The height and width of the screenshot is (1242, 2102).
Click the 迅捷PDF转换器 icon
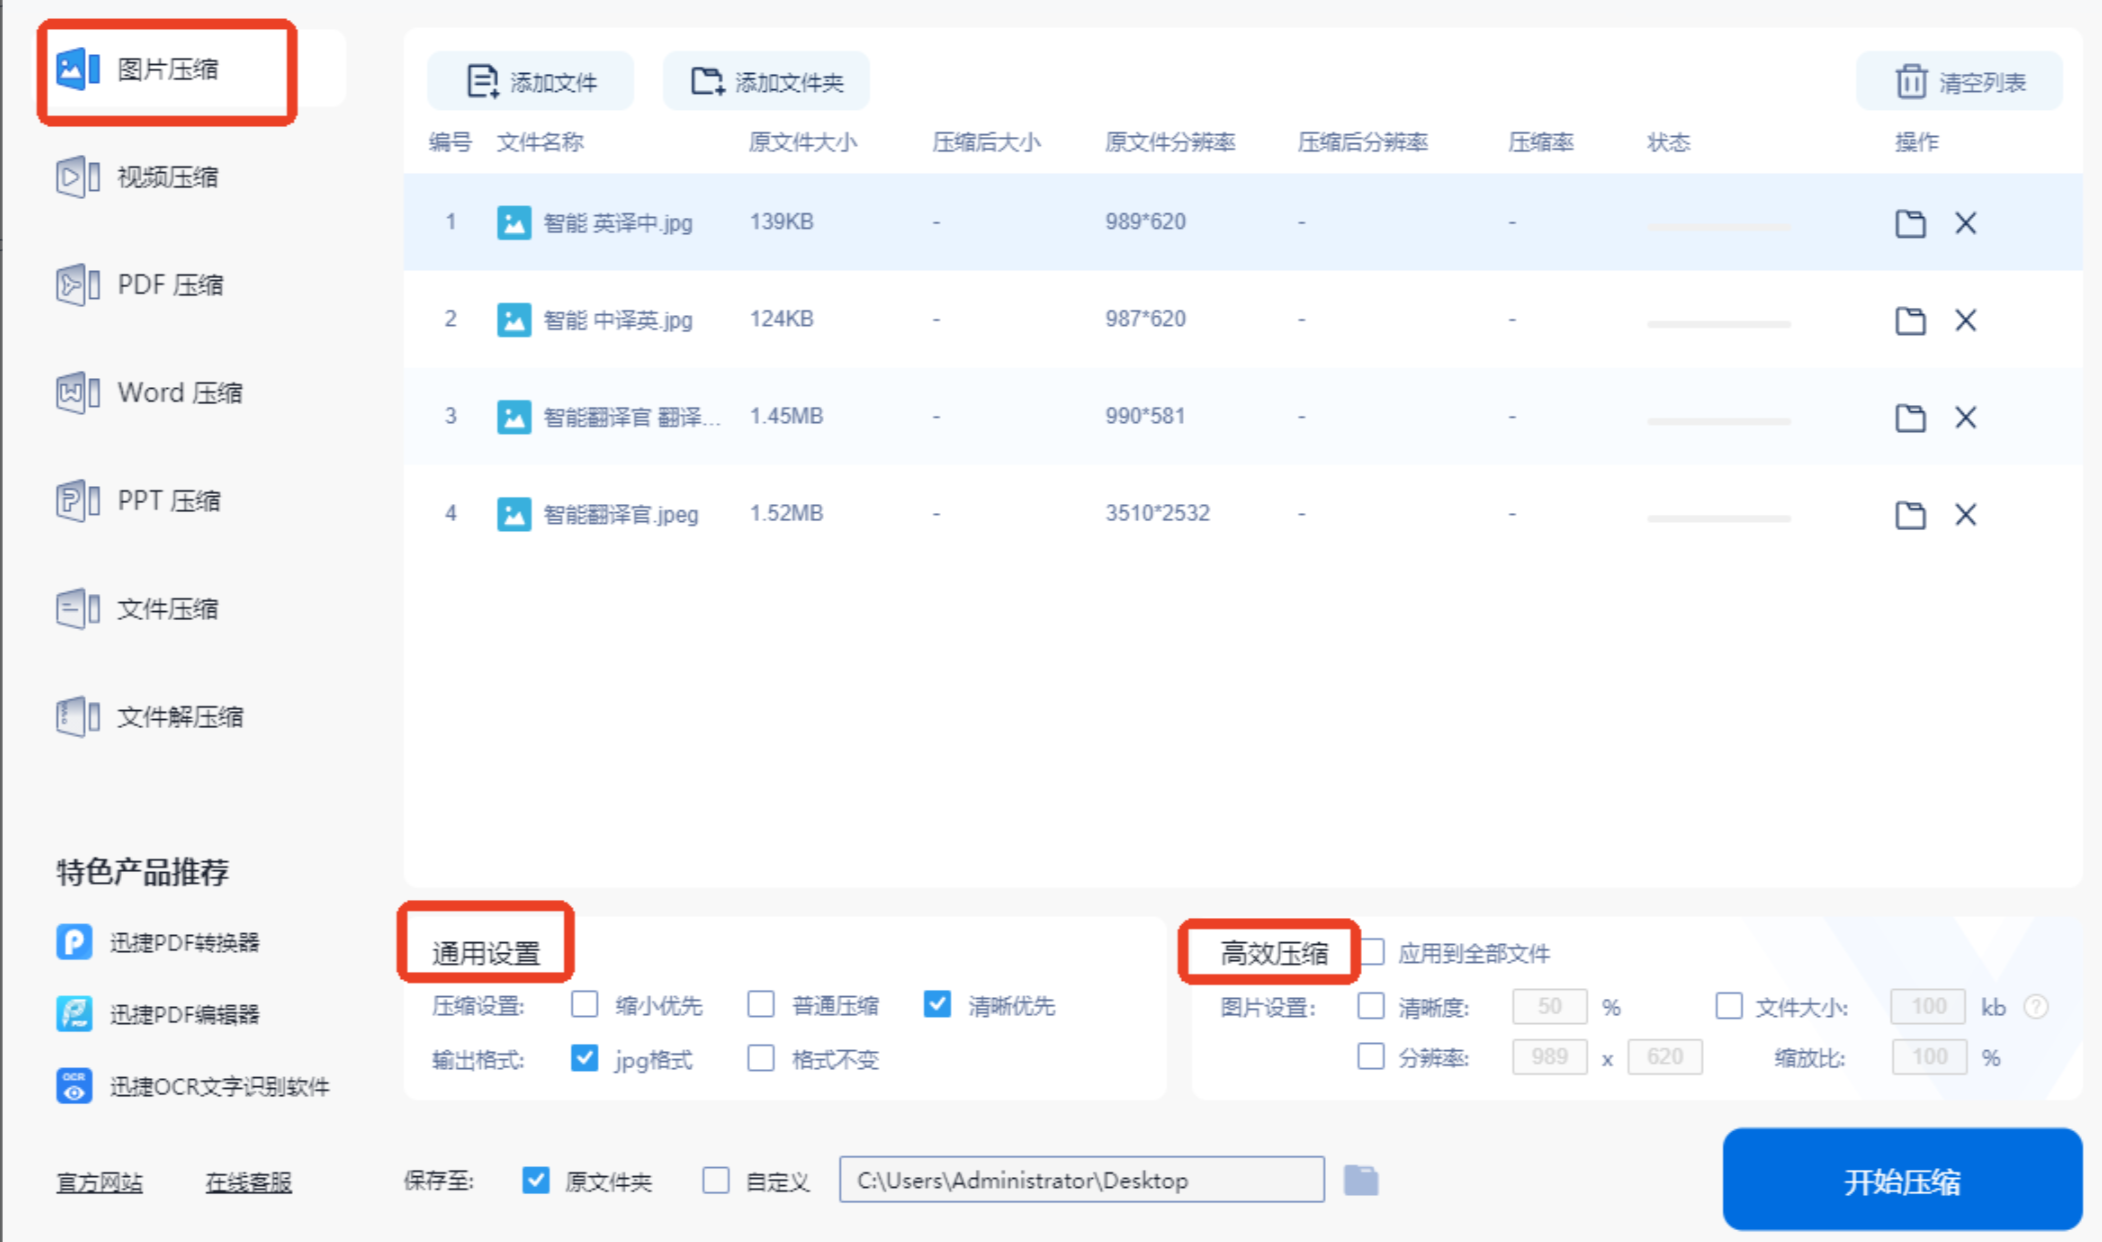point(75,942)
